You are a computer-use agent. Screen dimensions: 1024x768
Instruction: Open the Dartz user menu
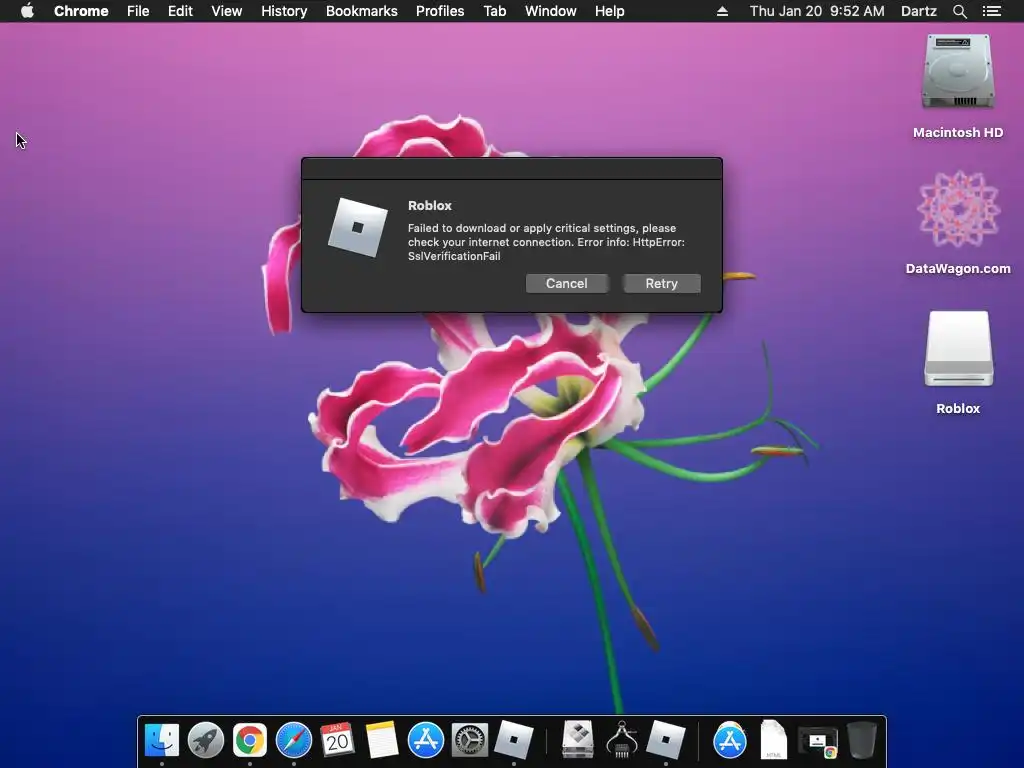(919, 11)
